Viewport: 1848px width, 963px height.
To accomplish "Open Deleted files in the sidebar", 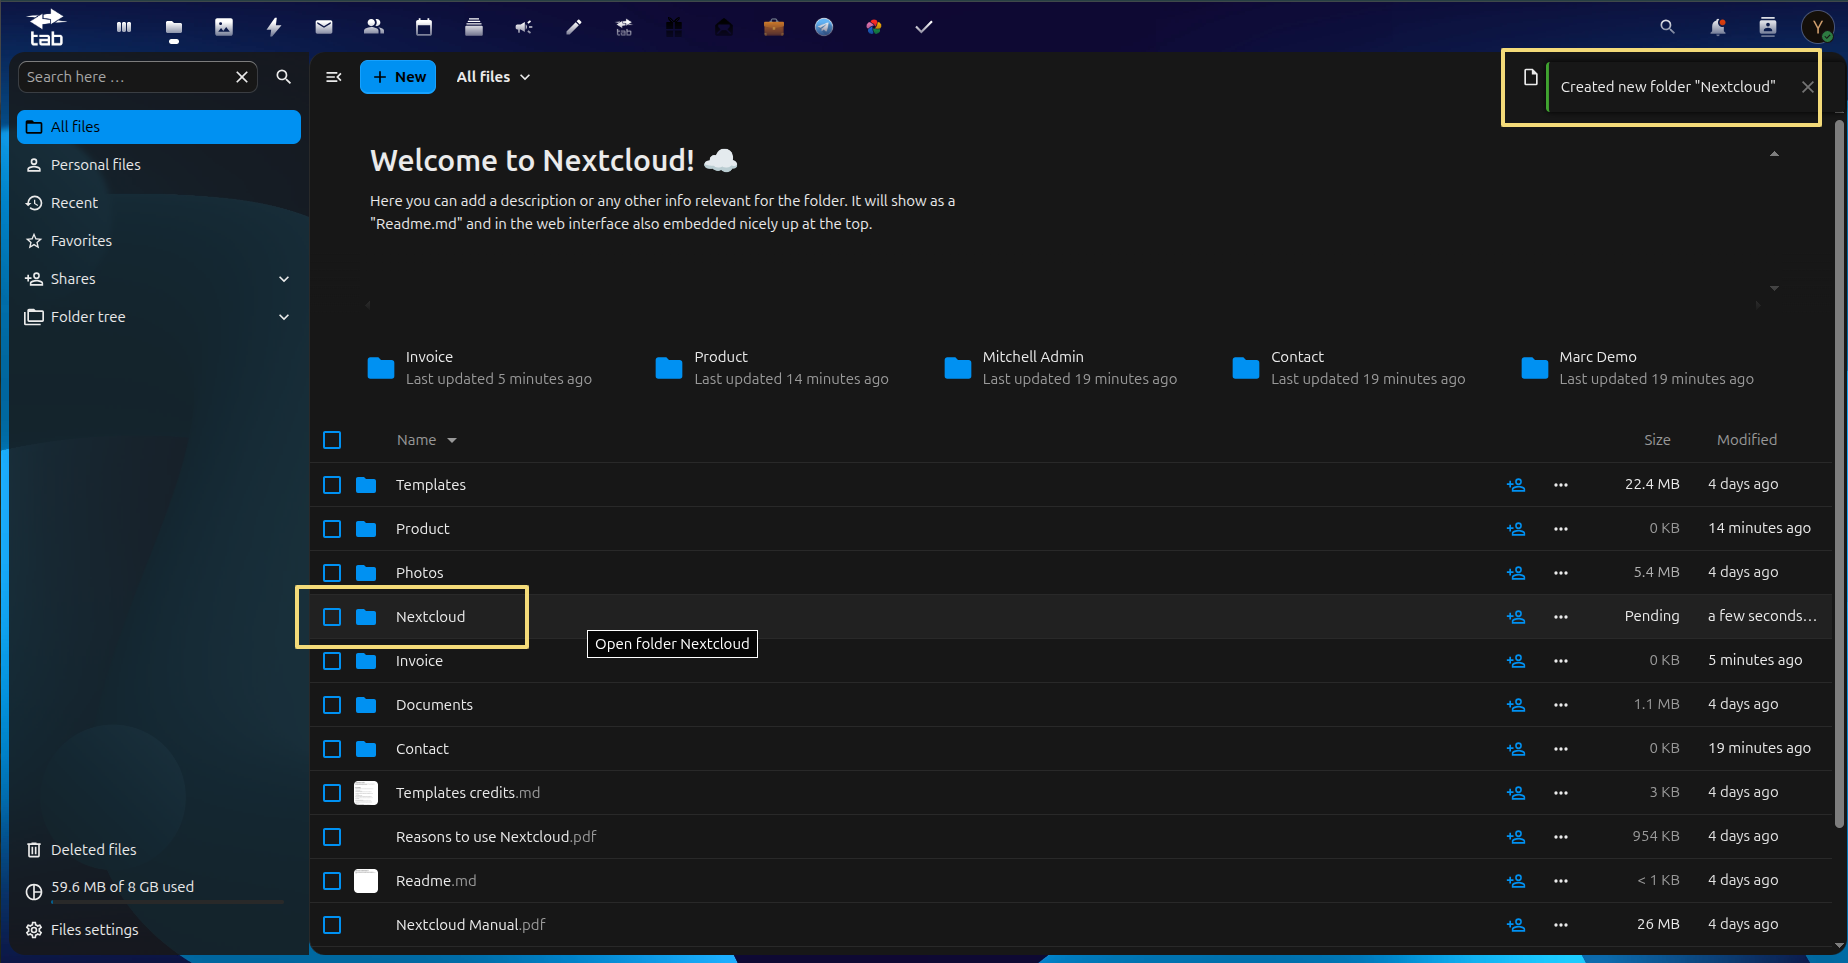I will pyautogui.click(x=159, y=850).
